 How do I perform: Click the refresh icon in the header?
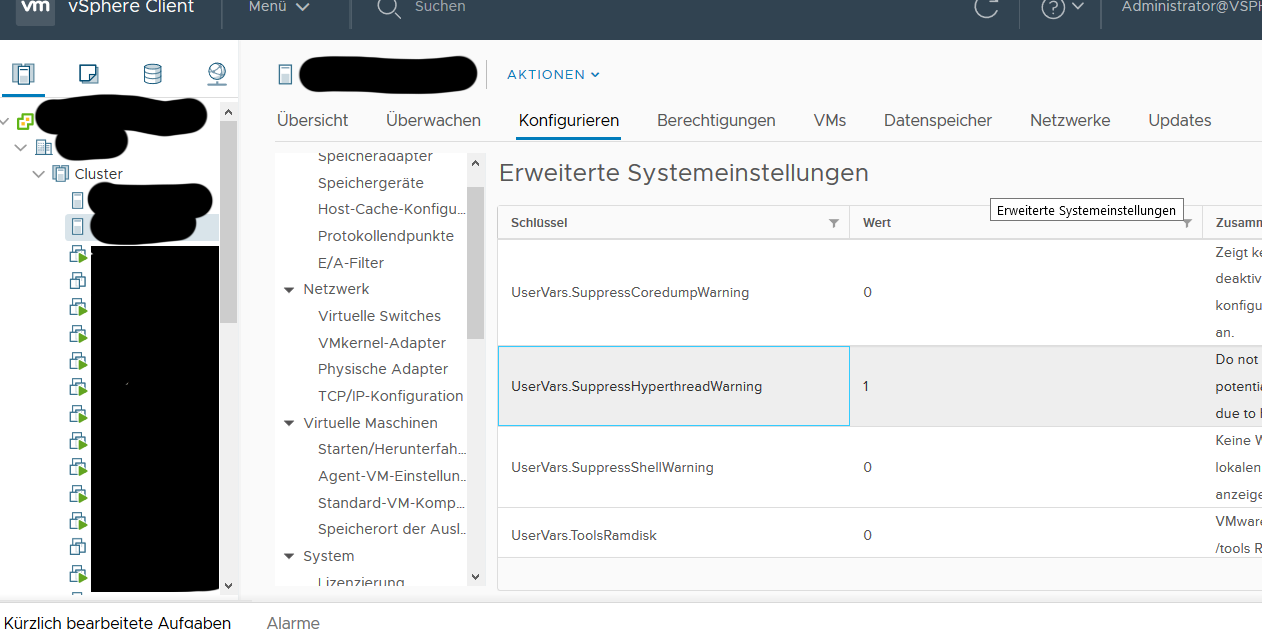pos(986,10)
